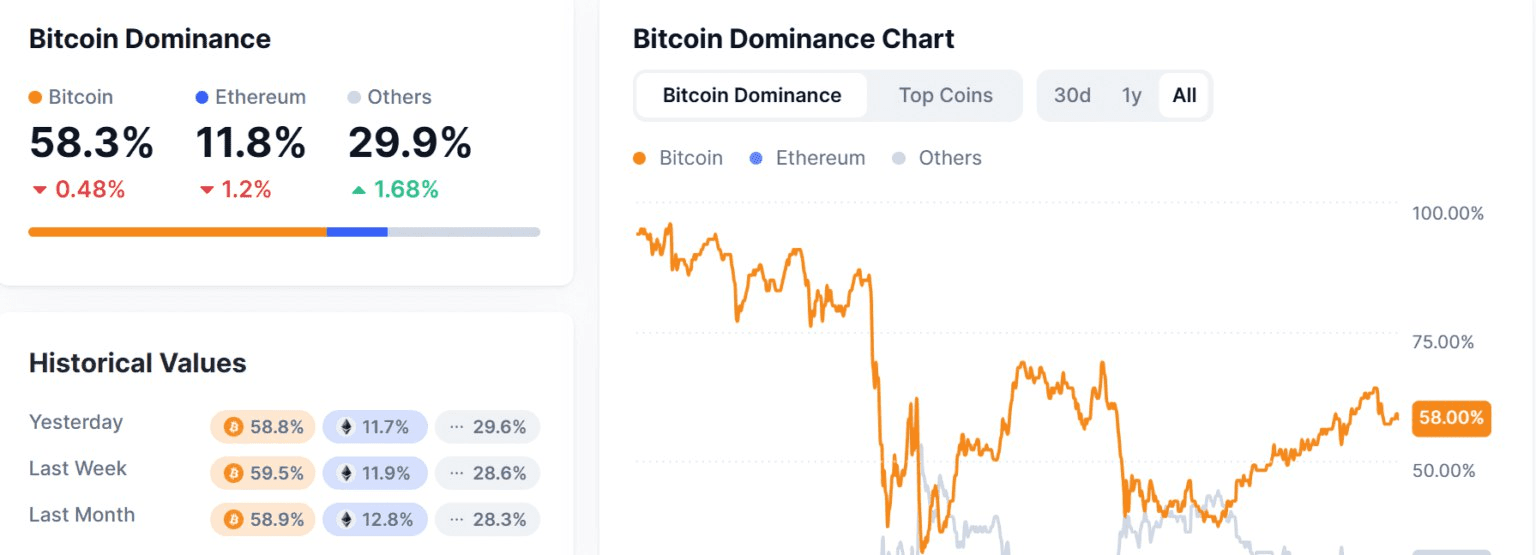Select Bitcoin Dominance chart tab
This screenshot has height=555, width=1536.
coord(752,96)
